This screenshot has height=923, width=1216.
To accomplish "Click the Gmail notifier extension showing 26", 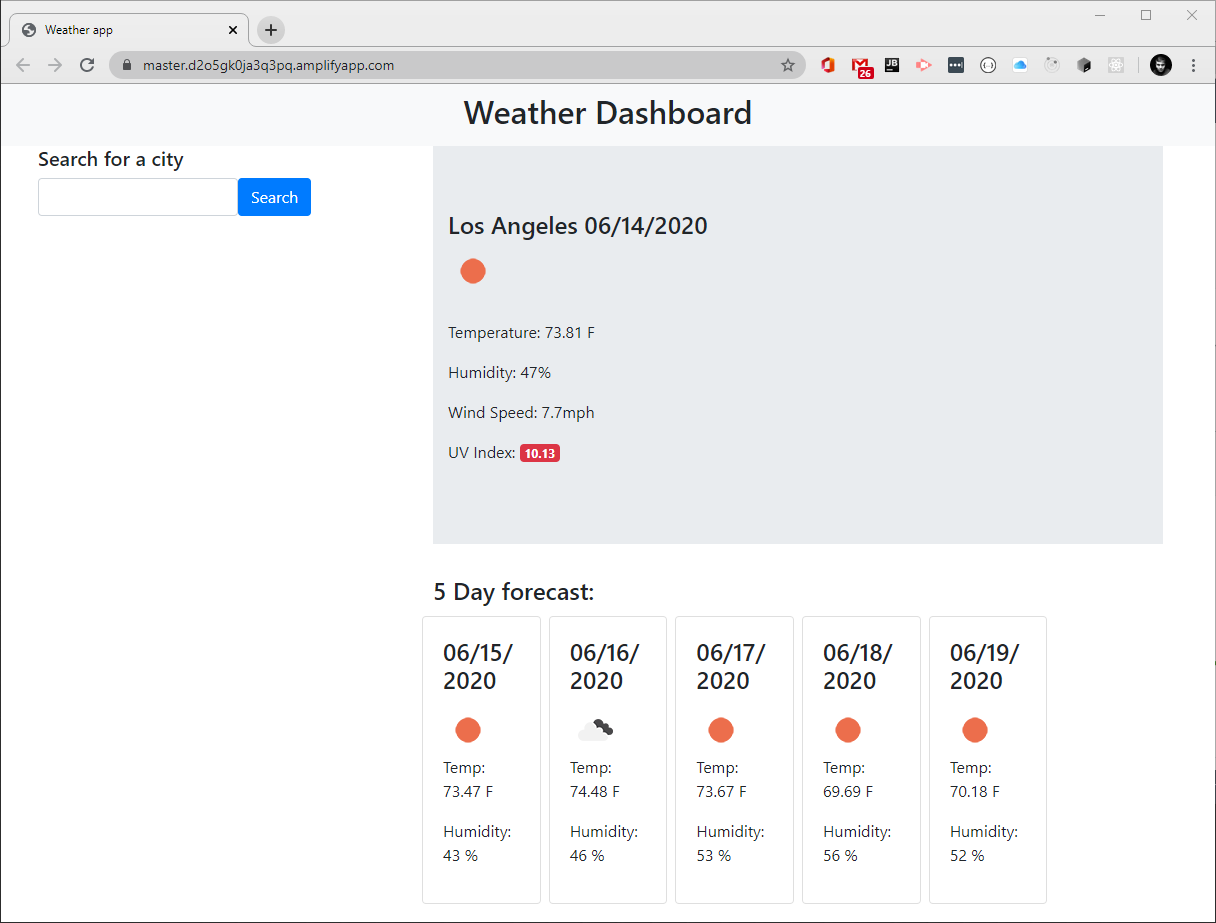I will (x=863, y=64).
